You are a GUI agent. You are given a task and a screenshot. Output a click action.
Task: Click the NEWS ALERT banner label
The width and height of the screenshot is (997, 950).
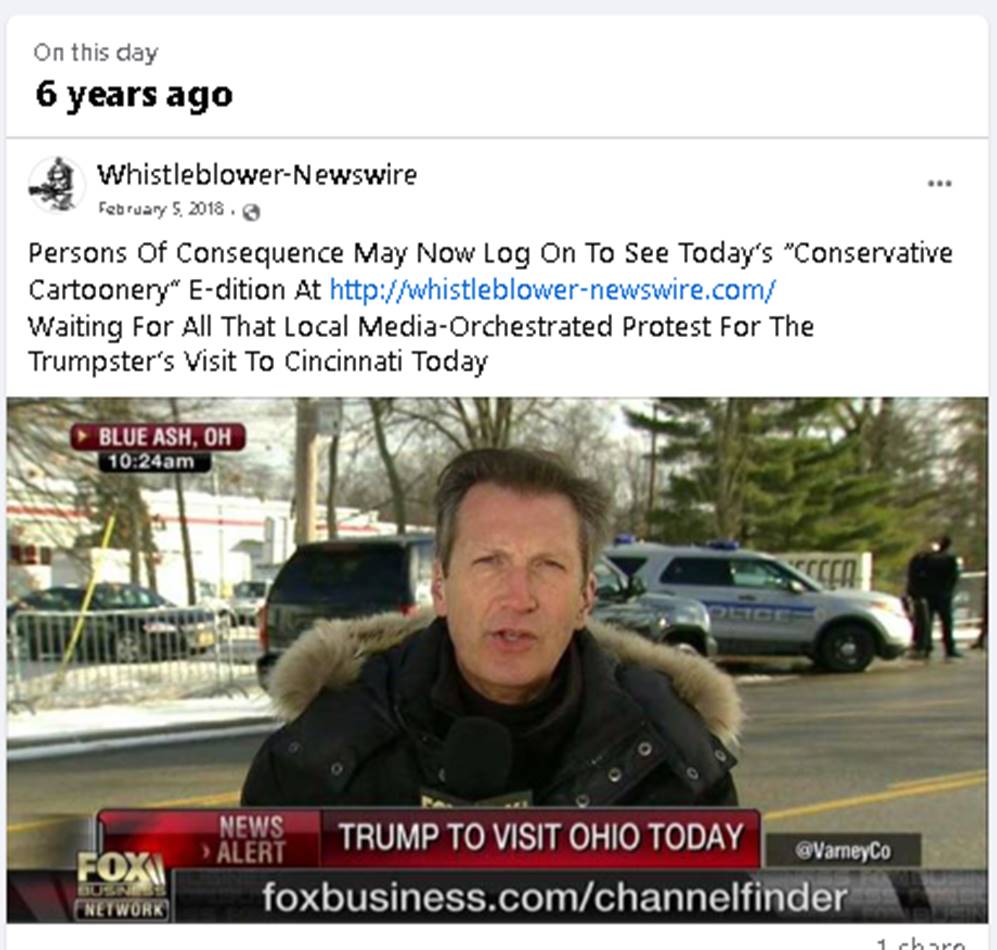click(250, 839)
